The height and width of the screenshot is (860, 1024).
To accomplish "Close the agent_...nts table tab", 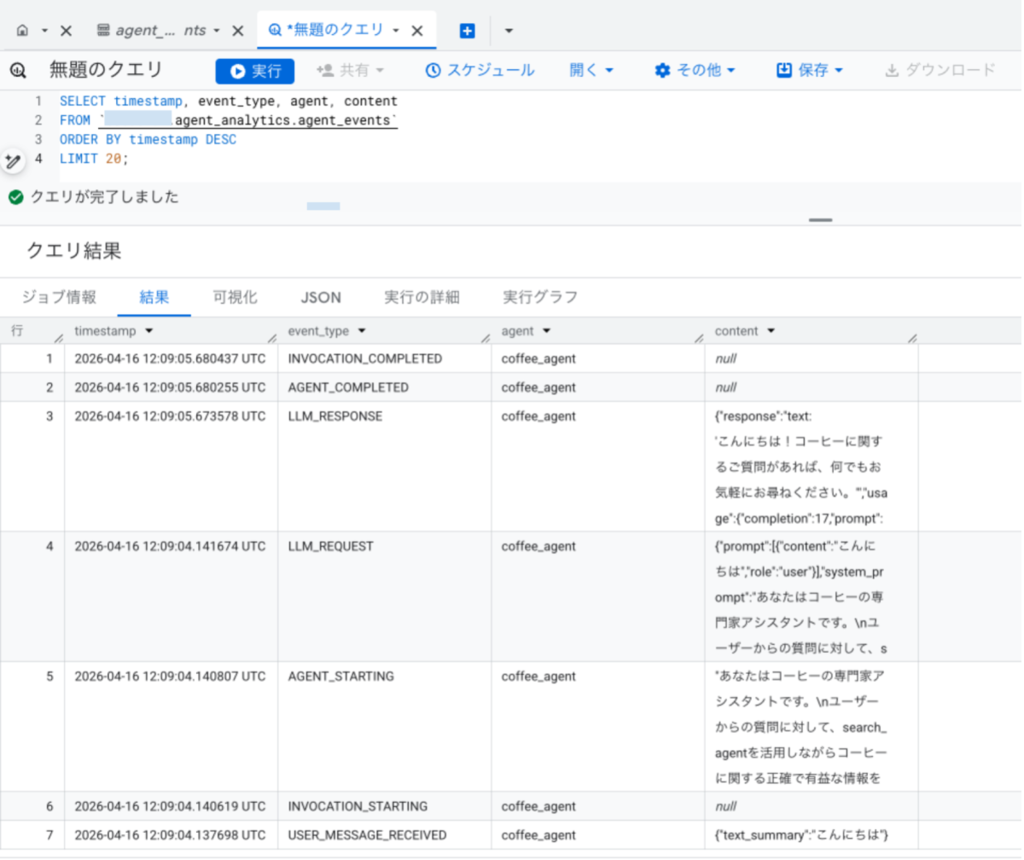I will click(x=238, y=31).
